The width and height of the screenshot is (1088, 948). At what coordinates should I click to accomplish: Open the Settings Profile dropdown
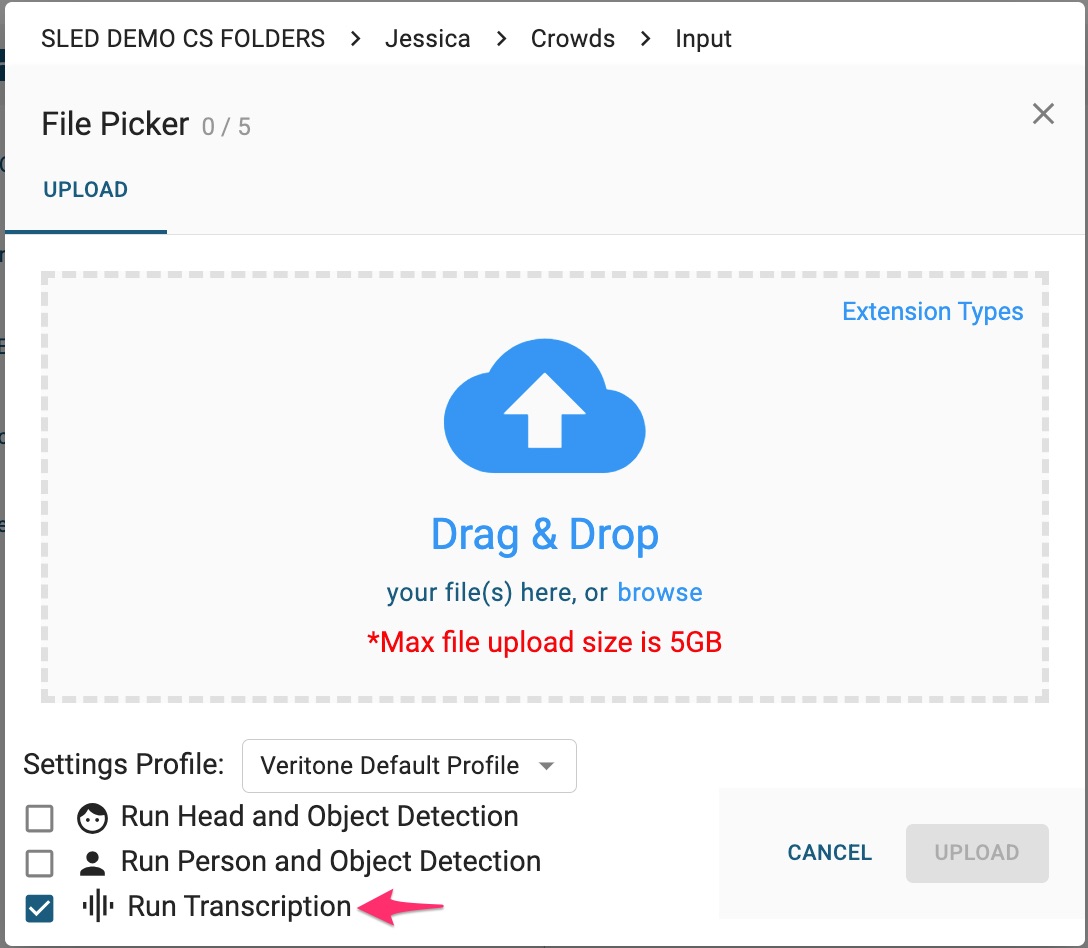point(408,766)
